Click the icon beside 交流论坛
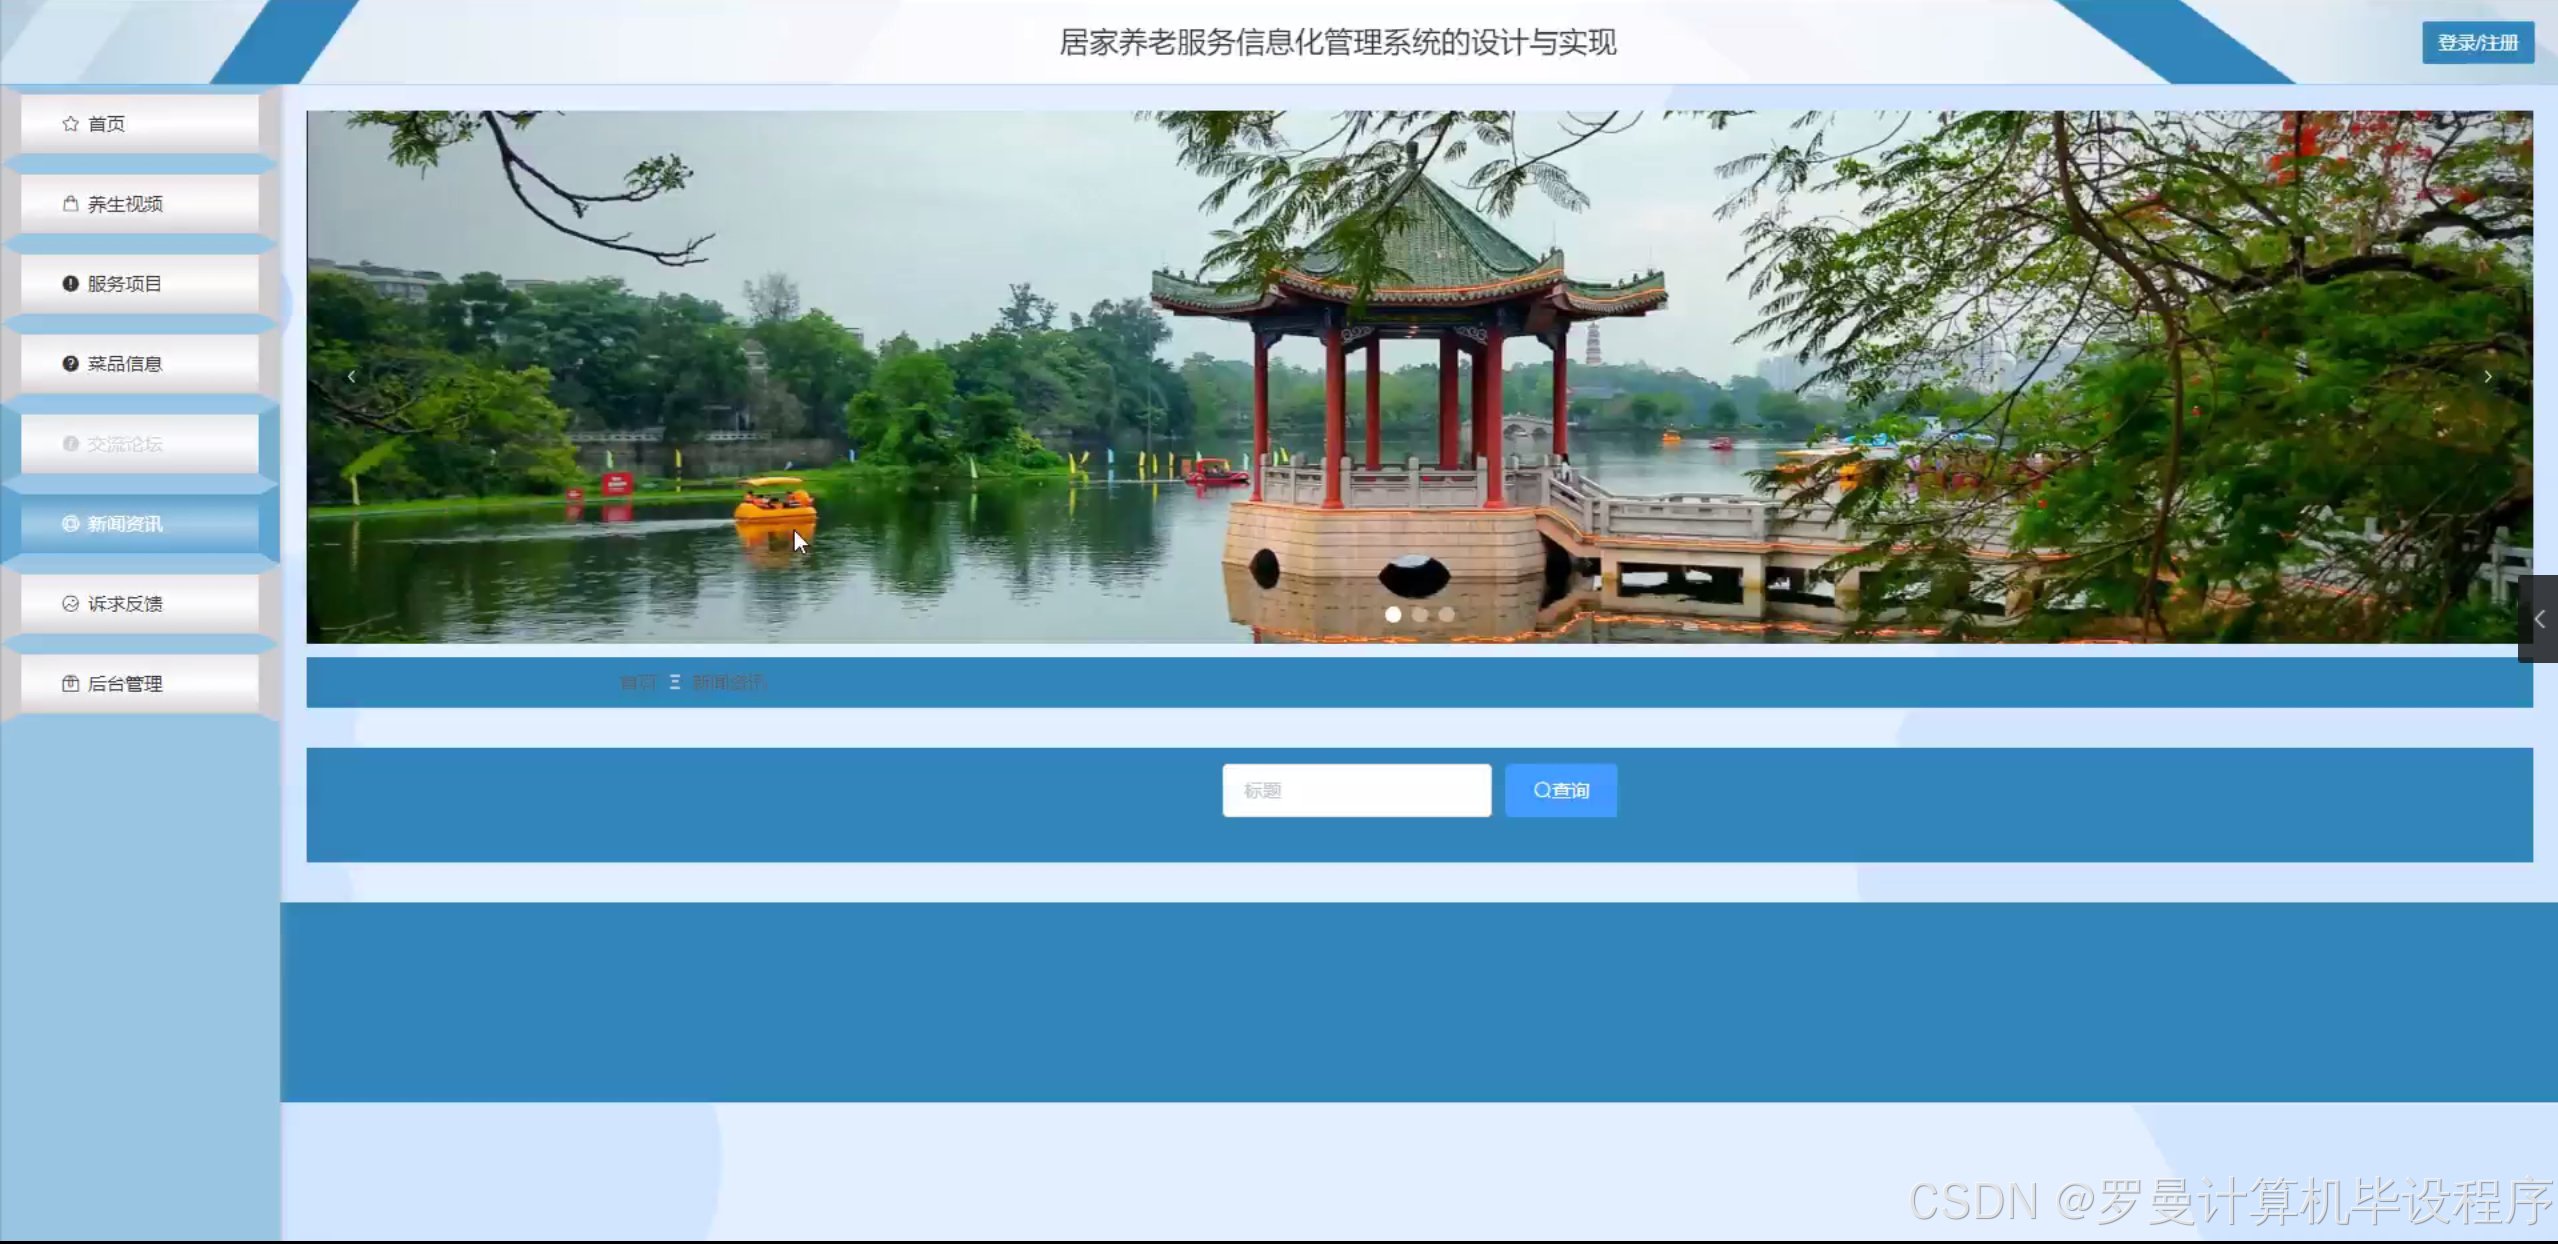This screenshot has height=1244, width=2558. [x=70, y=444]
